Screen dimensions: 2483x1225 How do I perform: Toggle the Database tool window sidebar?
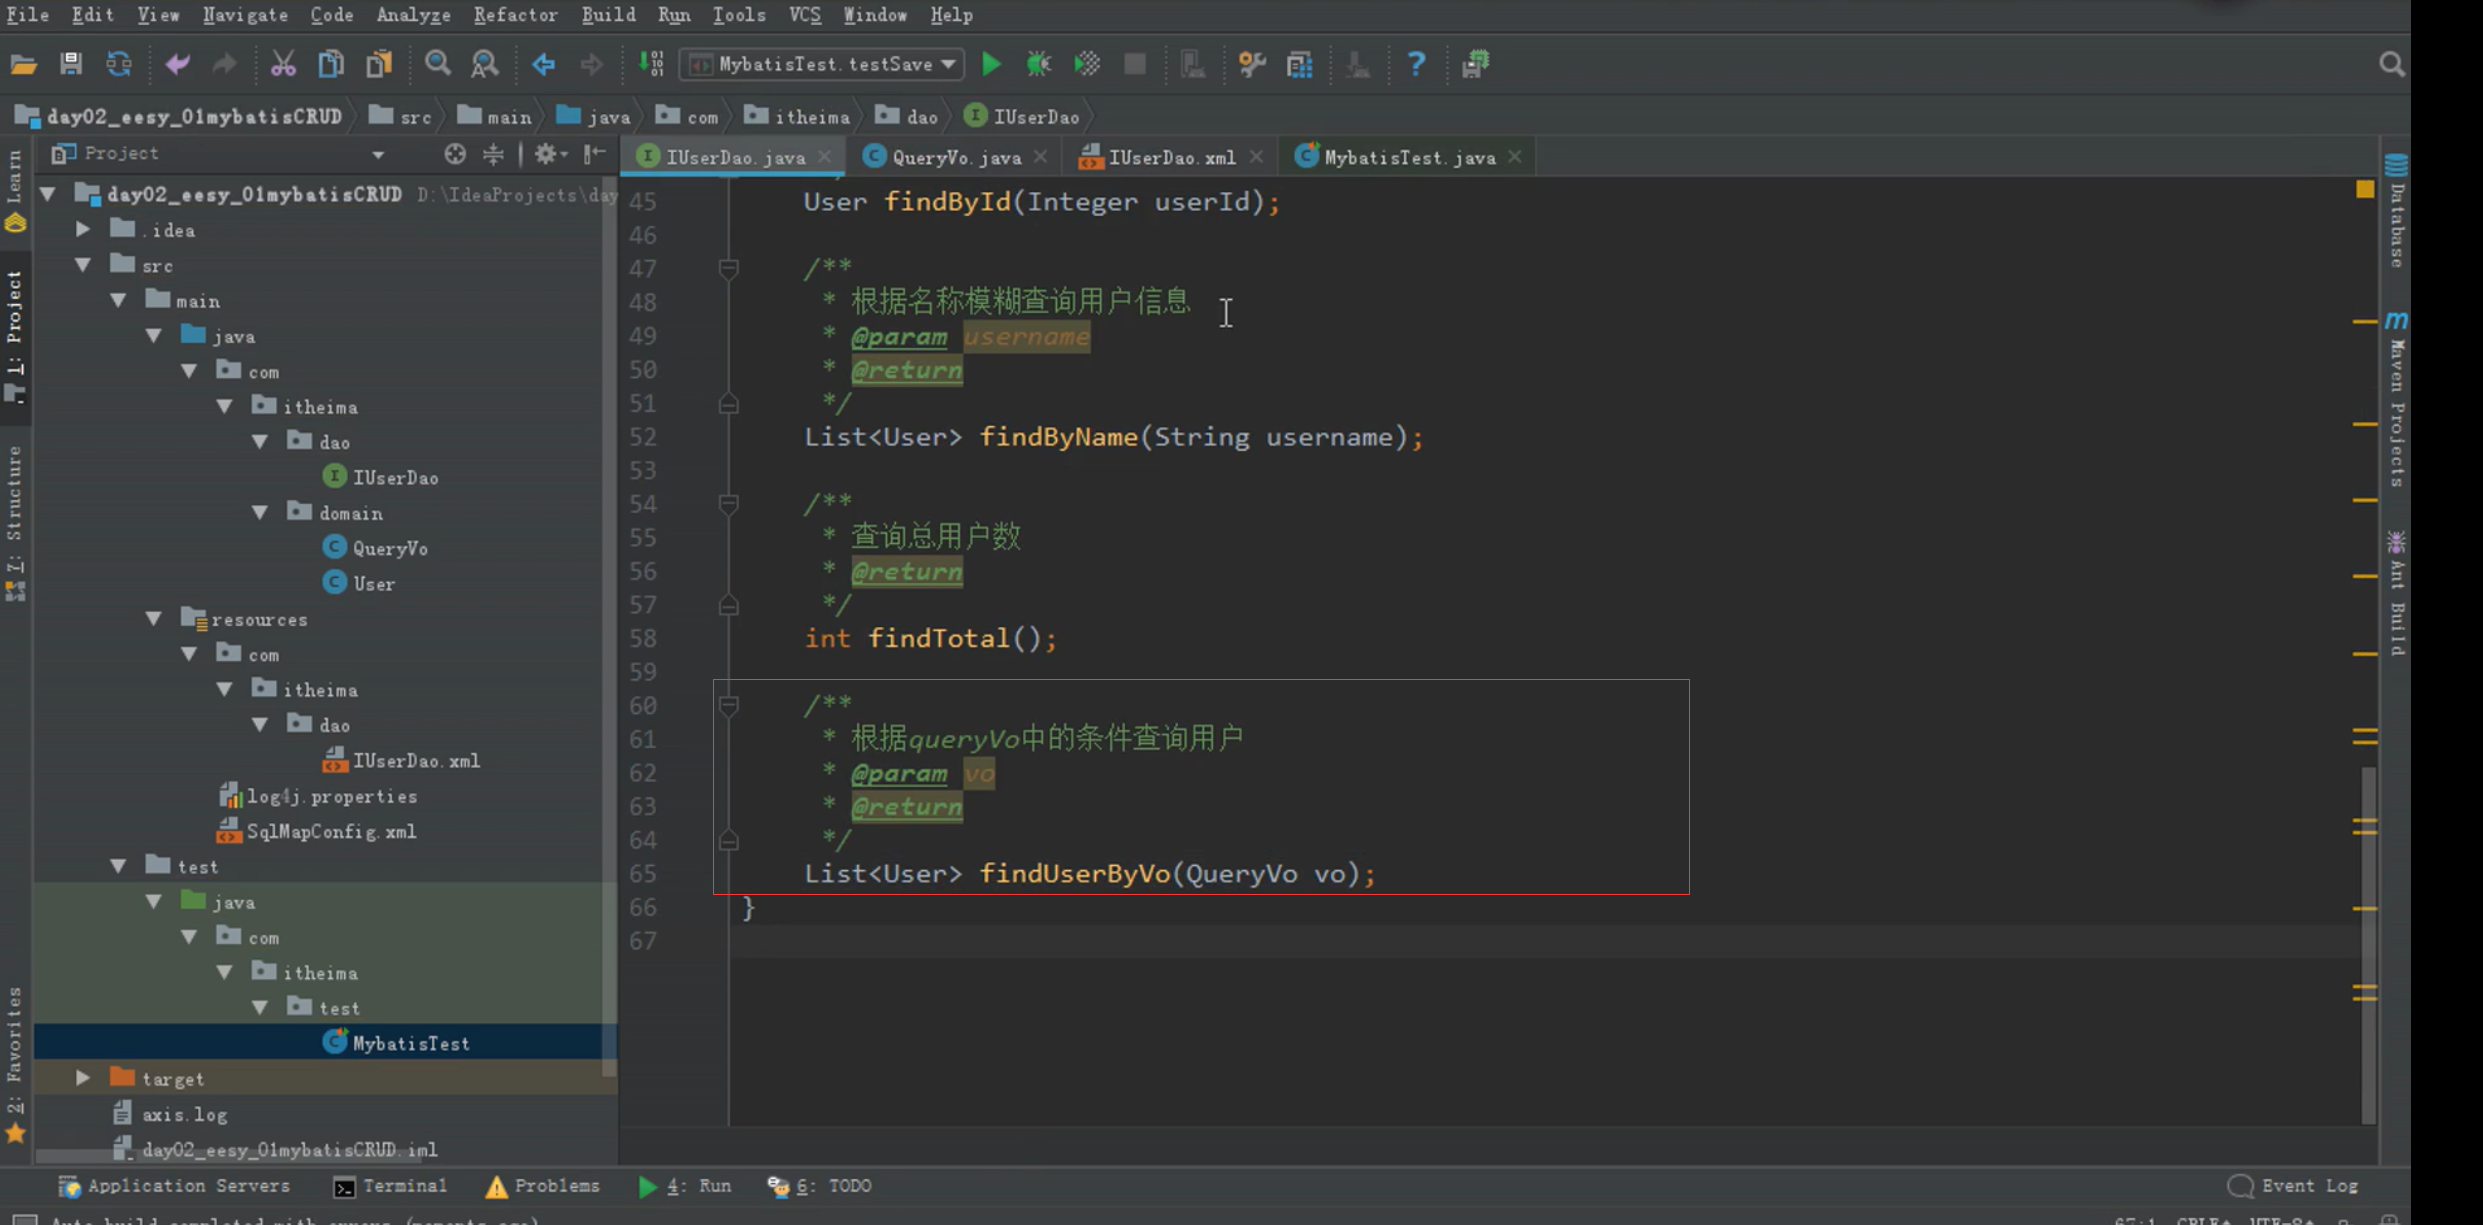pyautogui.click(x=2397, y=213)
